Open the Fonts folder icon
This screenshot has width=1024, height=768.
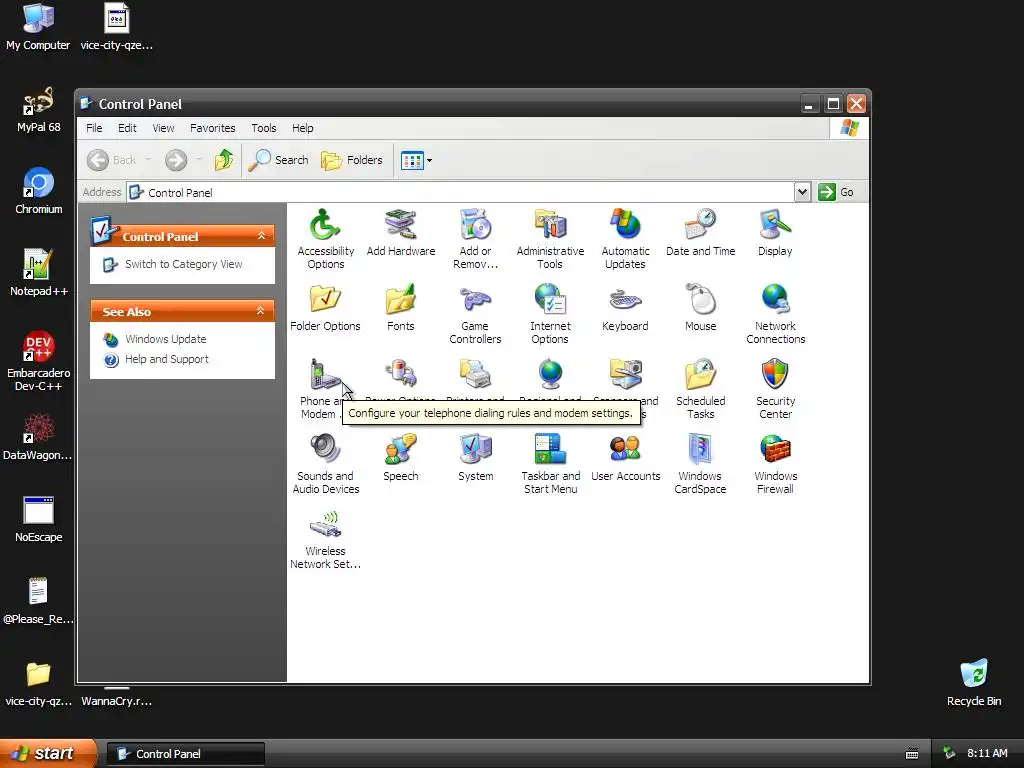click(400, 300)
